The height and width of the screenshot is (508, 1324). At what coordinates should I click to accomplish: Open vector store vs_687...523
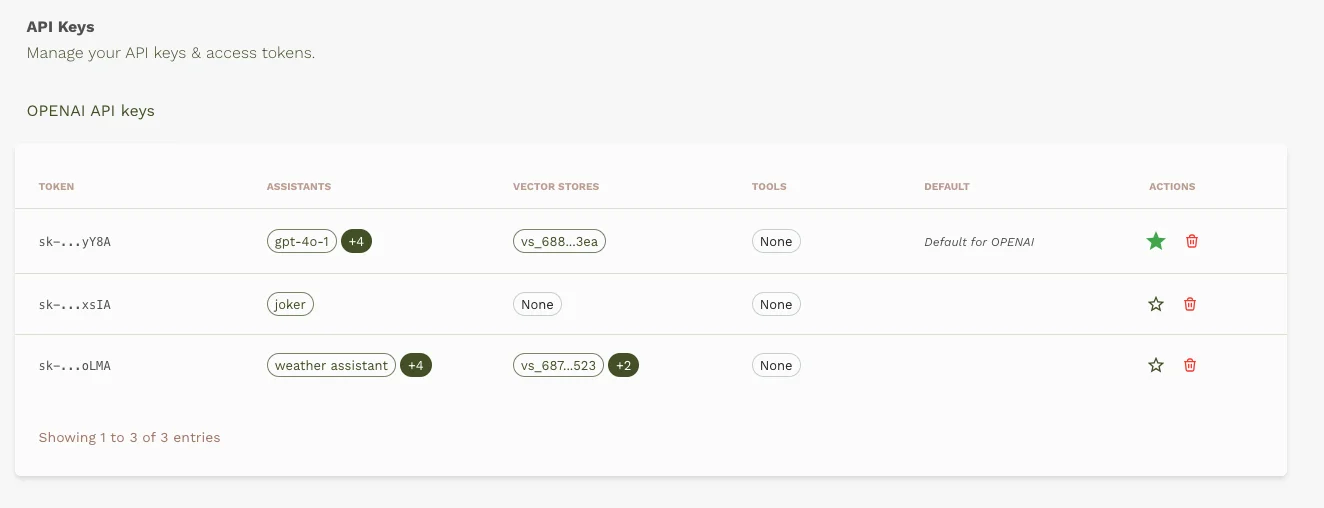558,365
